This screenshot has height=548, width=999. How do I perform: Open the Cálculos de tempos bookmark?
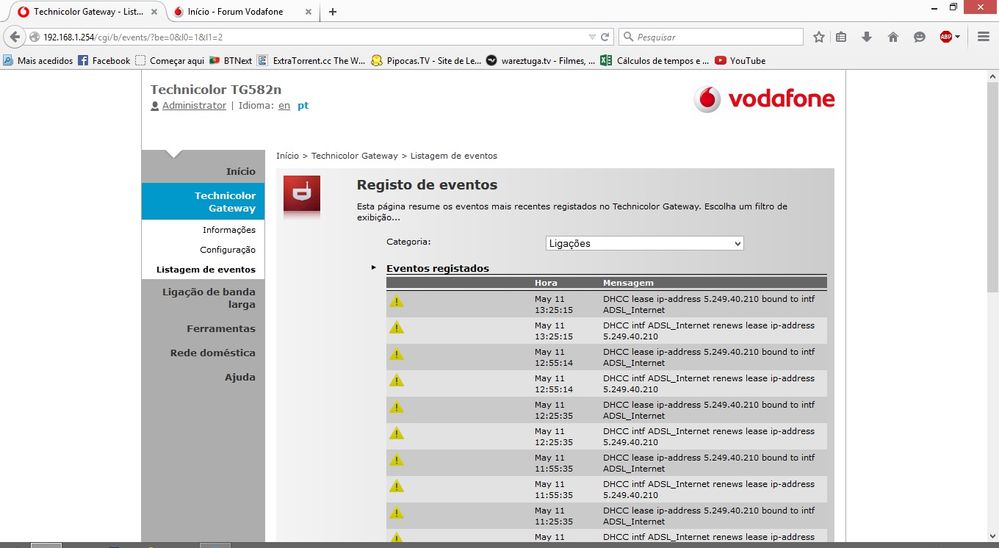[654, 61]
